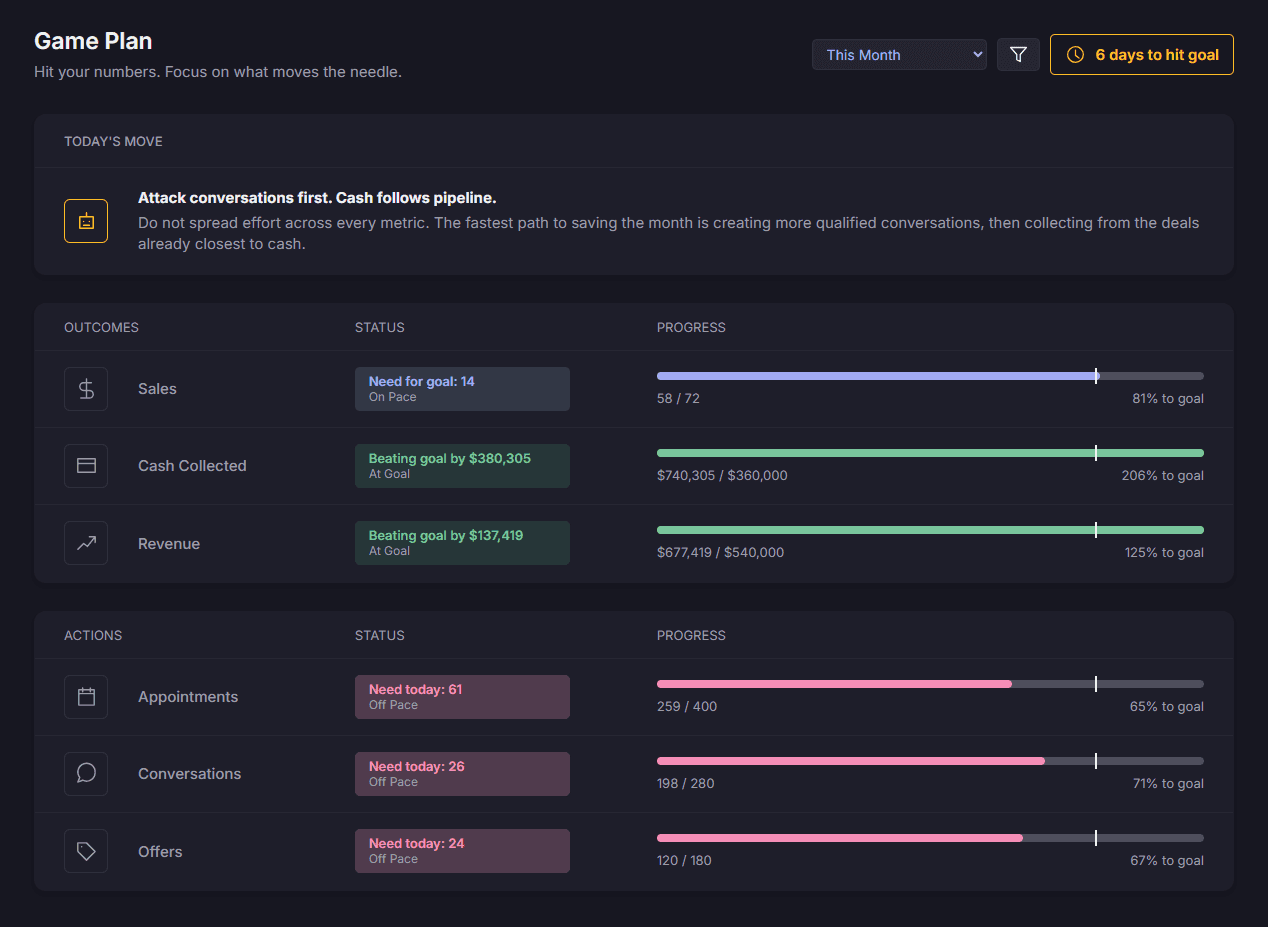Click the '65% to goal' text
The width and height of the screenshot is (1268, 927).
coord(1167,707)
